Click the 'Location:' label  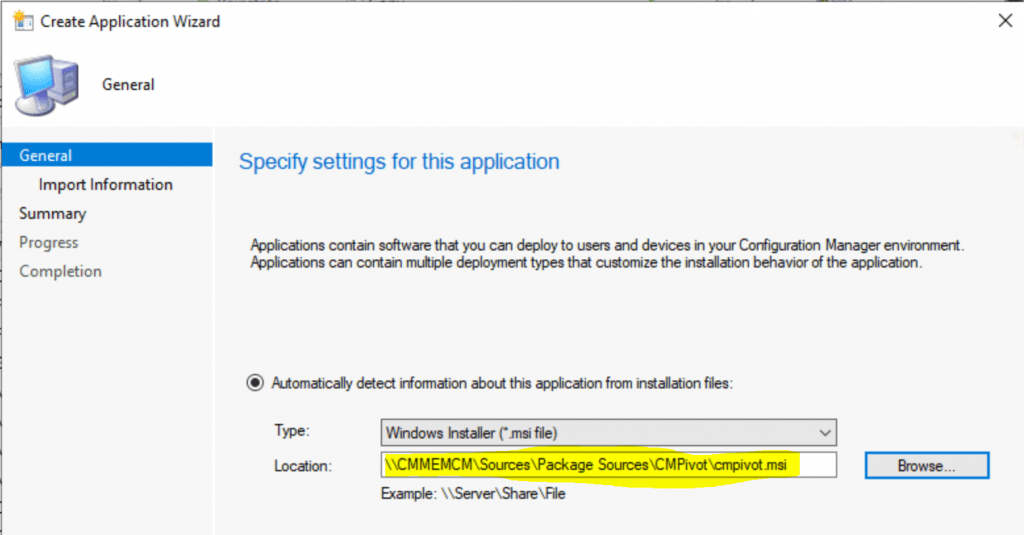(x=303, y=466)
